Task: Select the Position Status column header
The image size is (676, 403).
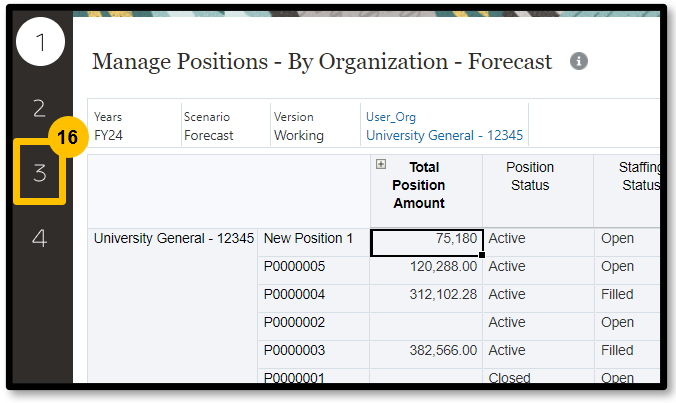Action: (529, 176)
